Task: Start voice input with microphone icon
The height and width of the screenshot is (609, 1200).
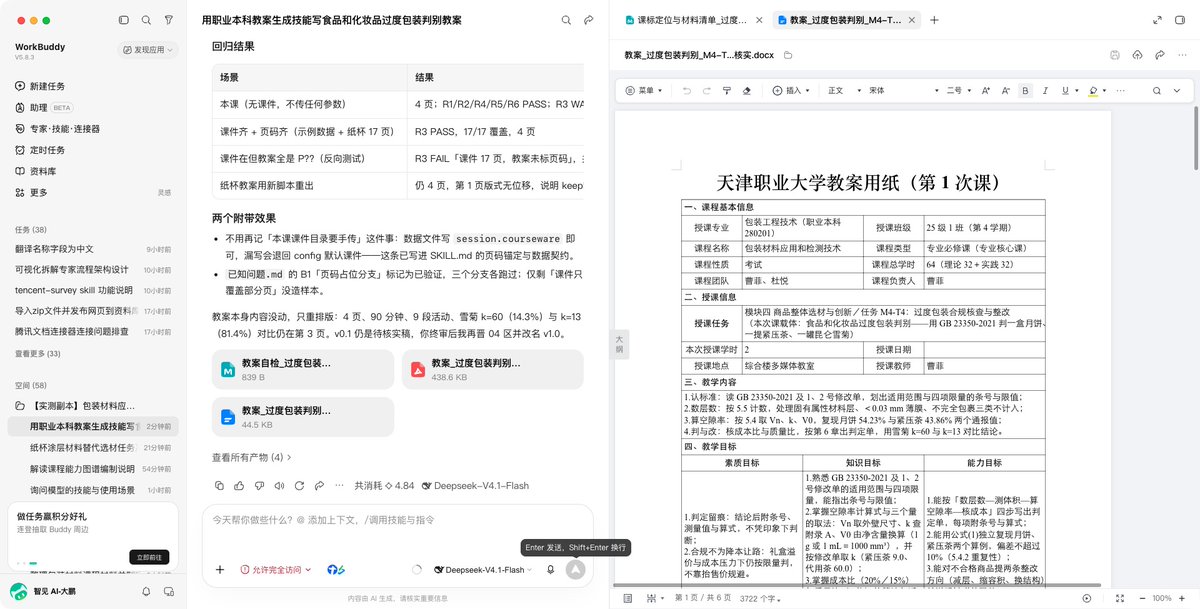Action: [550, 570]
